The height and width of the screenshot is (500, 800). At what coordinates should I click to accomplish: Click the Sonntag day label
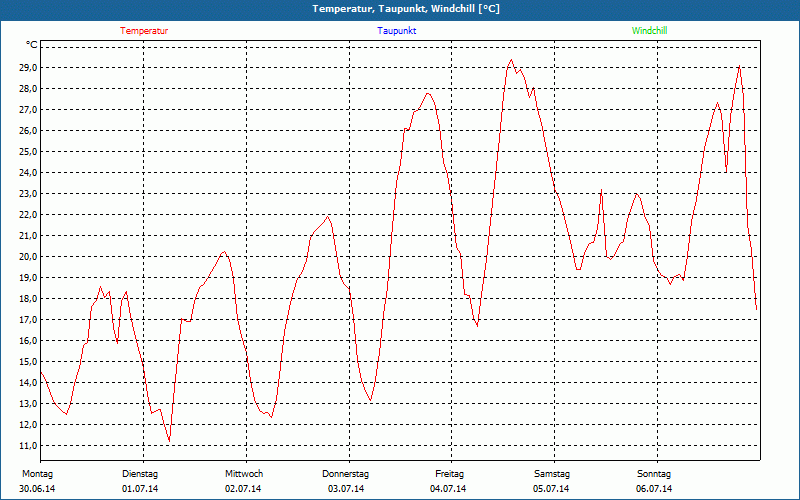pyautogui.click(x=654, y=474)
